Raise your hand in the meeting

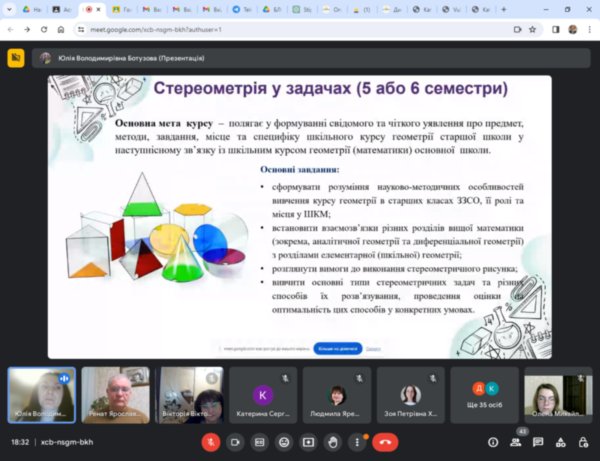(333, 441)
